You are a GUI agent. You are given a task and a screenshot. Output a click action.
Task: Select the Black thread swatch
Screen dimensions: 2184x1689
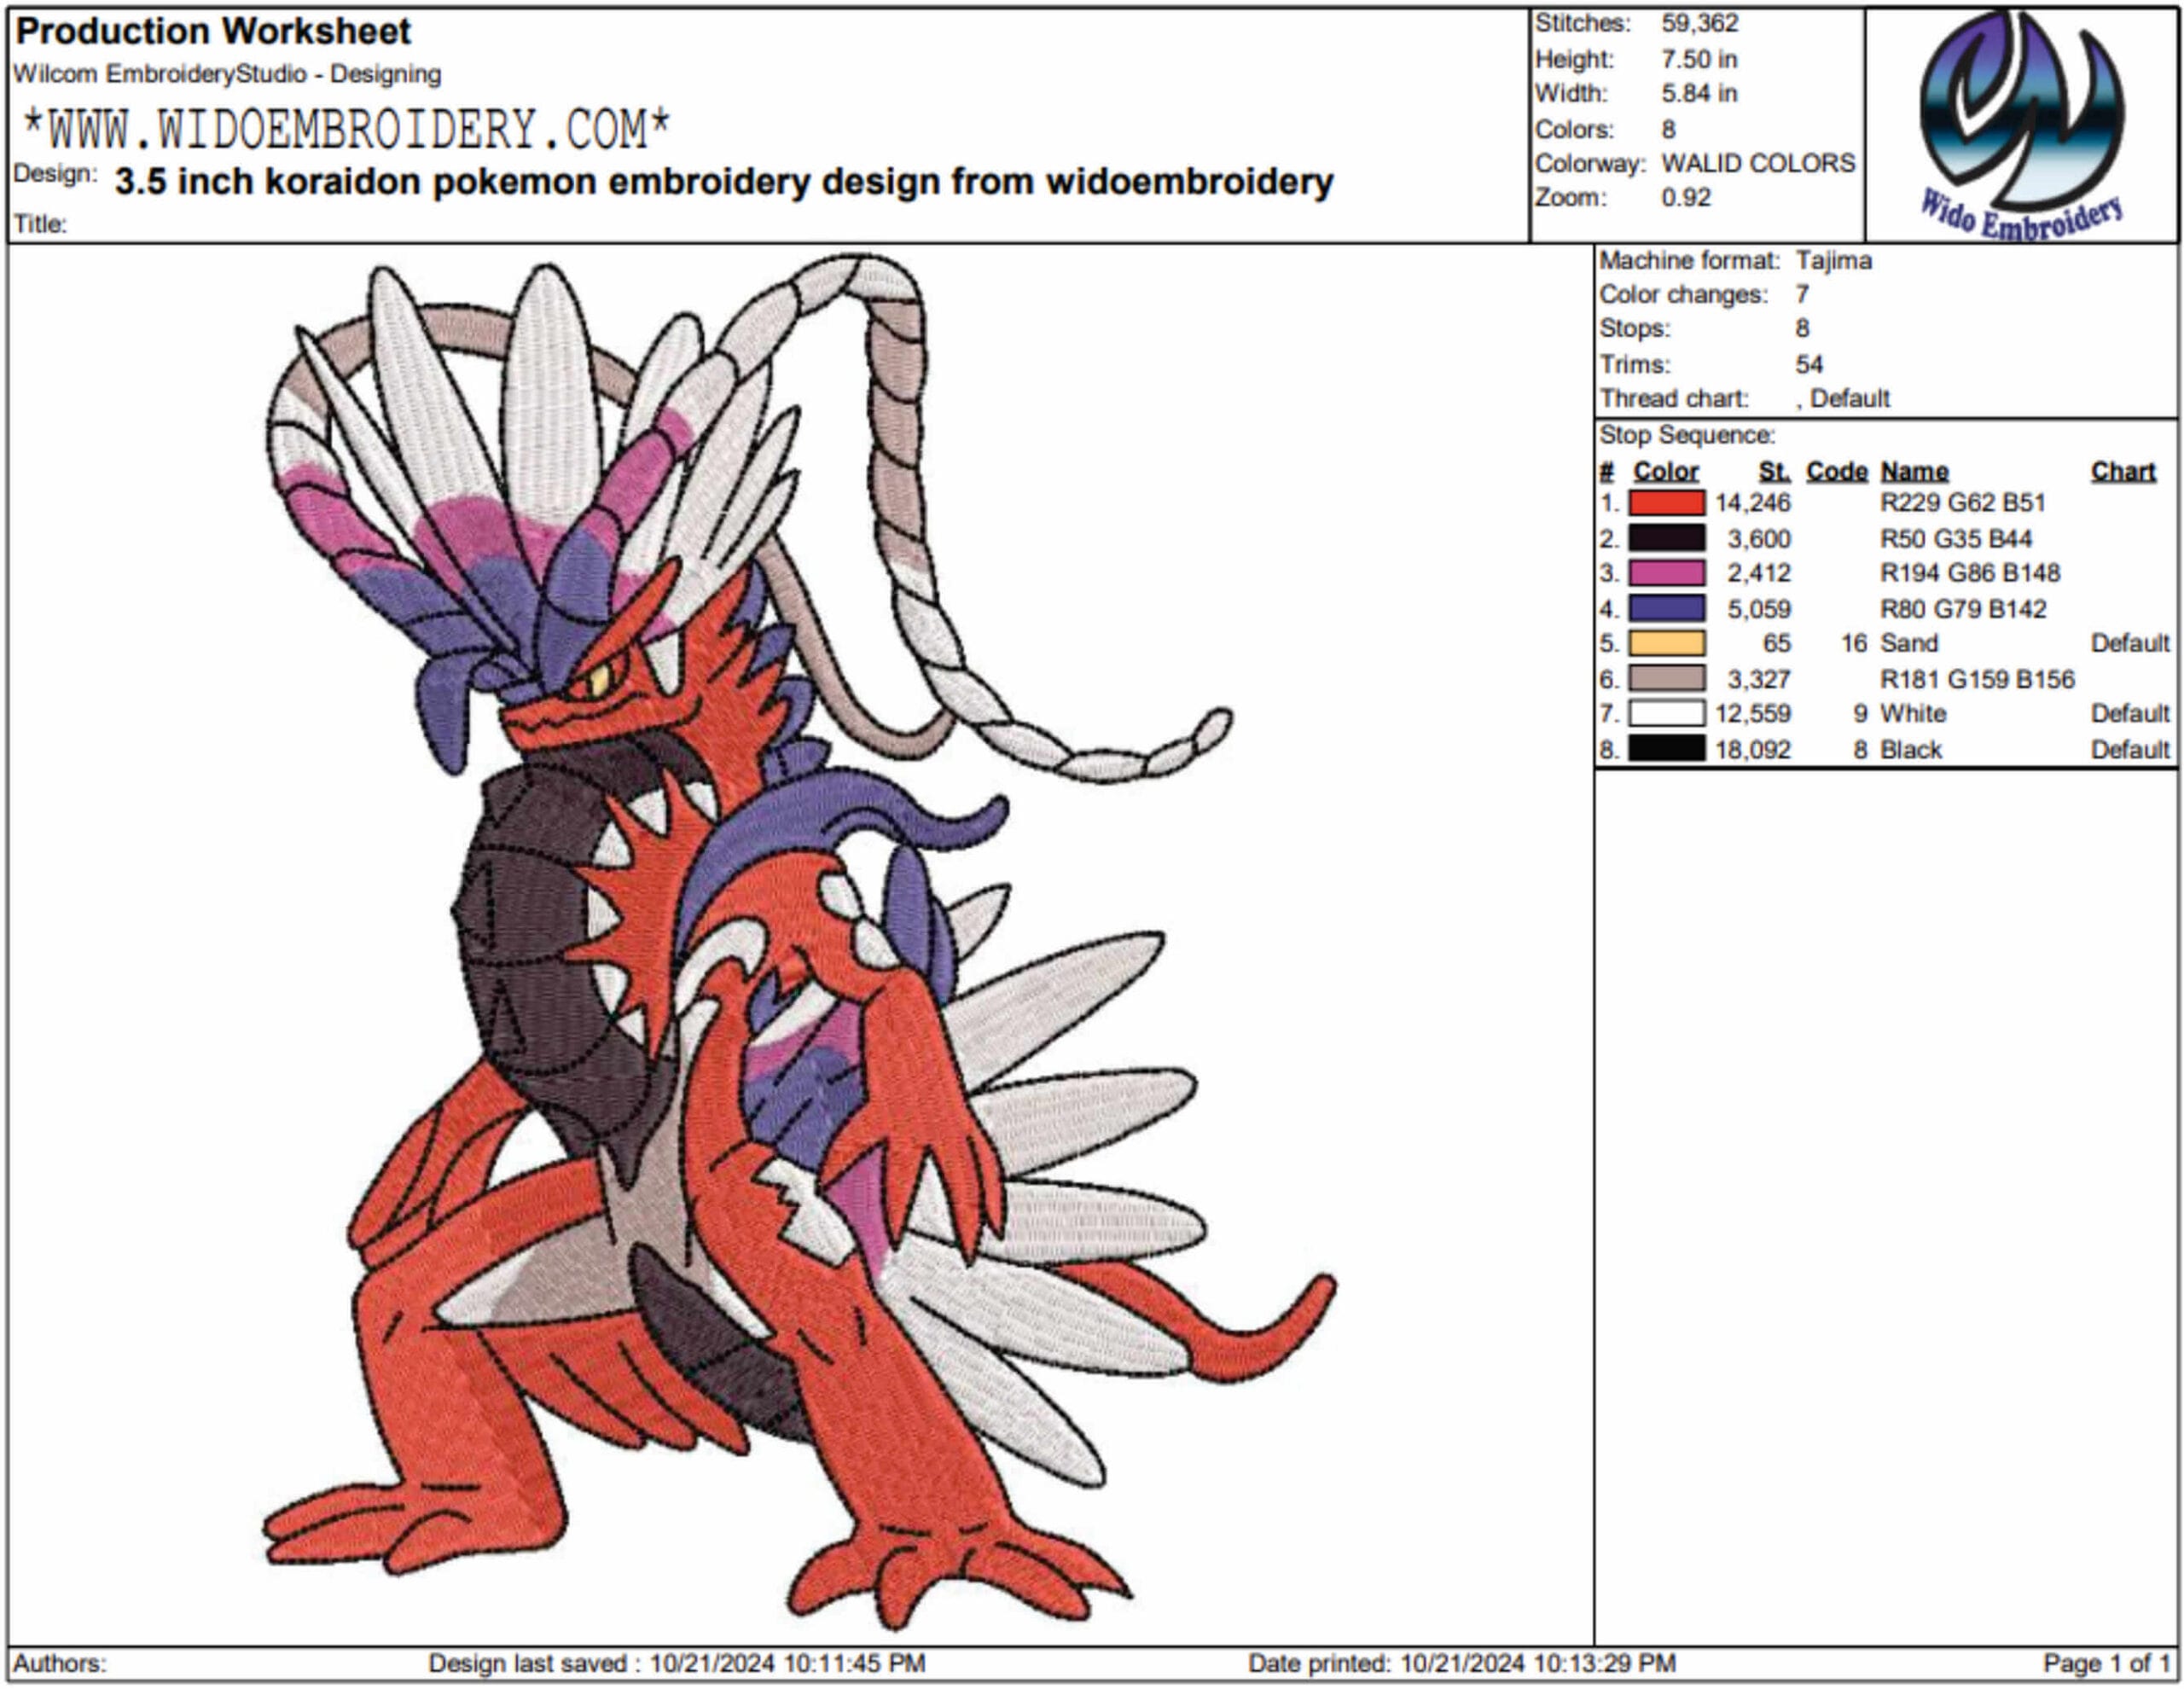coord(1666,748)
